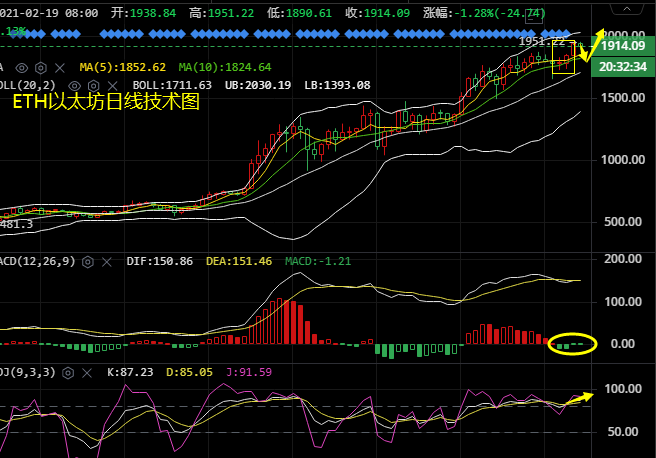Click the highlighted candlestick in the yellow box

pos(564,60)
